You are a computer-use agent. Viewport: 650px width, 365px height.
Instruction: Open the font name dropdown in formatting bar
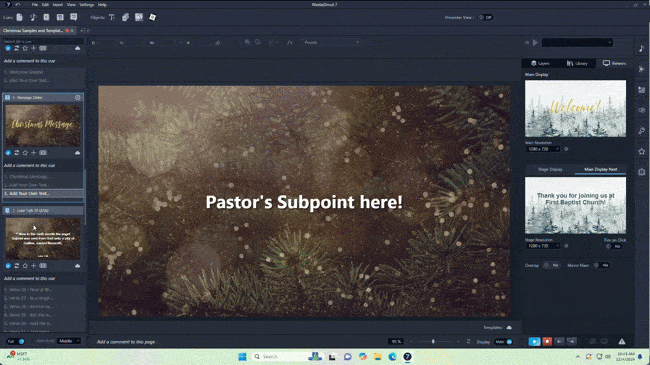[331, 42]
